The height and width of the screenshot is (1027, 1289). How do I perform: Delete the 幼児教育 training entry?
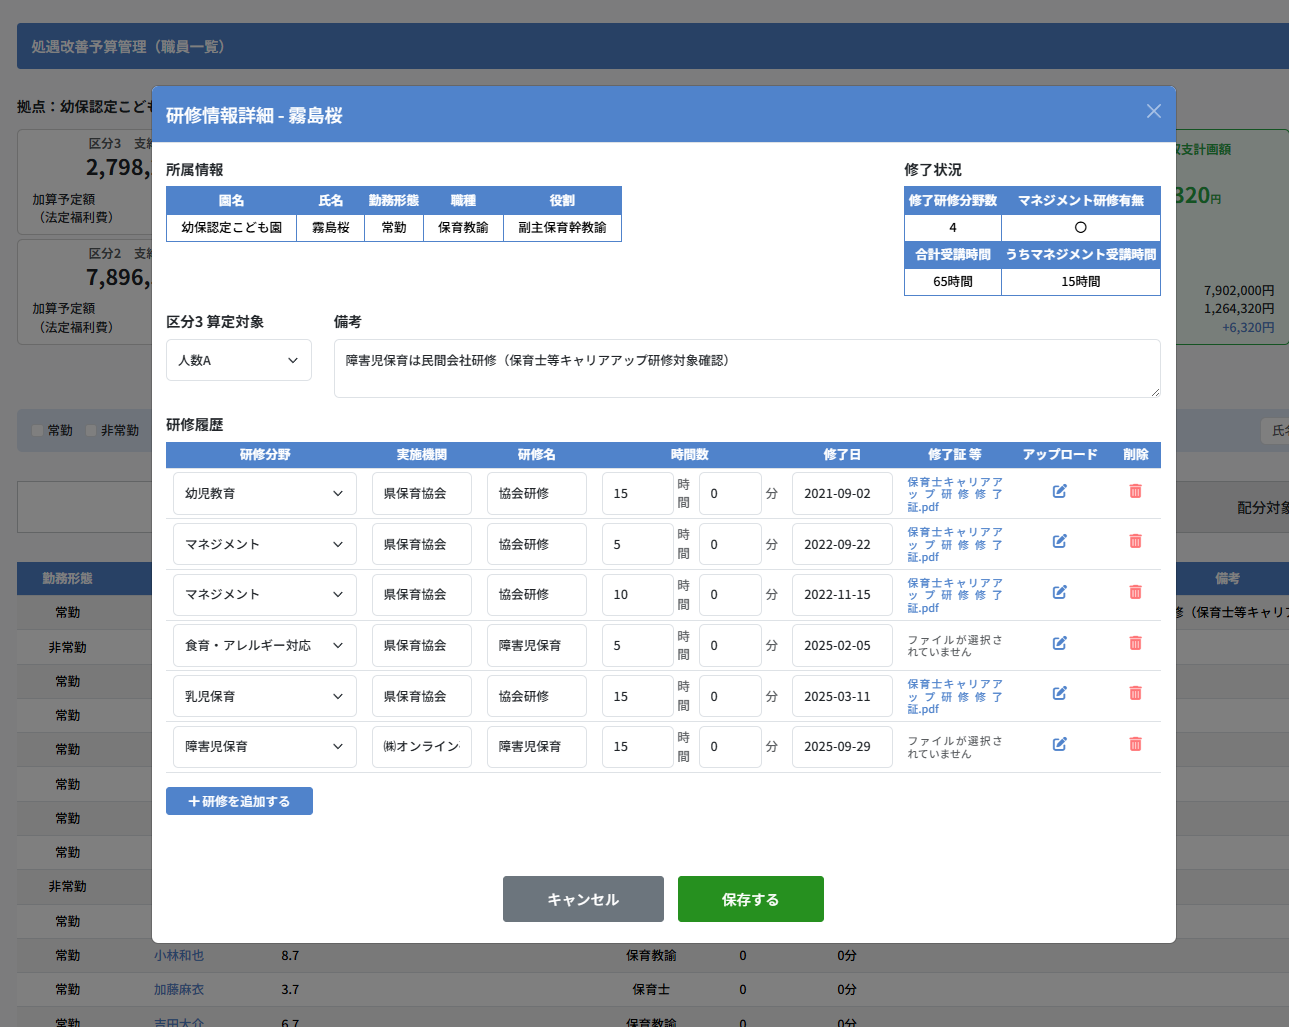1135,491
